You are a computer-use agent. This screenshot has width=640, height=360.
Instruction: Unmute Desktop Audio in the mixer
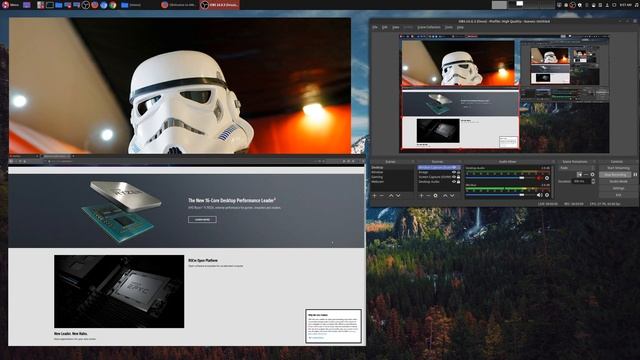click(540, 178)
